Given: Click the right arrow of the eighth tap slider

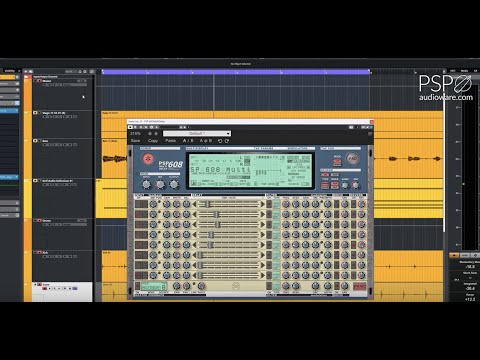Looking at the screenshot, I should tap(263, 275).
